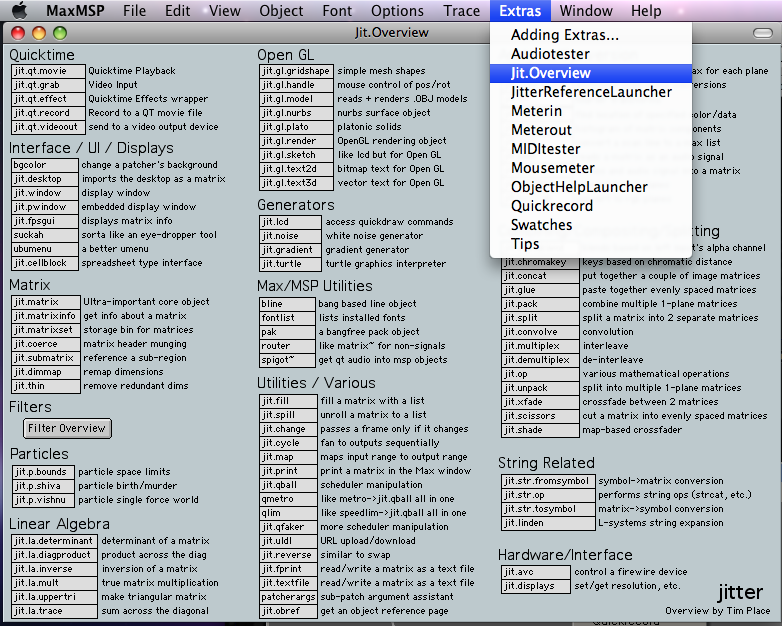
Task: Open MIDItester from the Extras menu
Action: (x=591, y=149)
